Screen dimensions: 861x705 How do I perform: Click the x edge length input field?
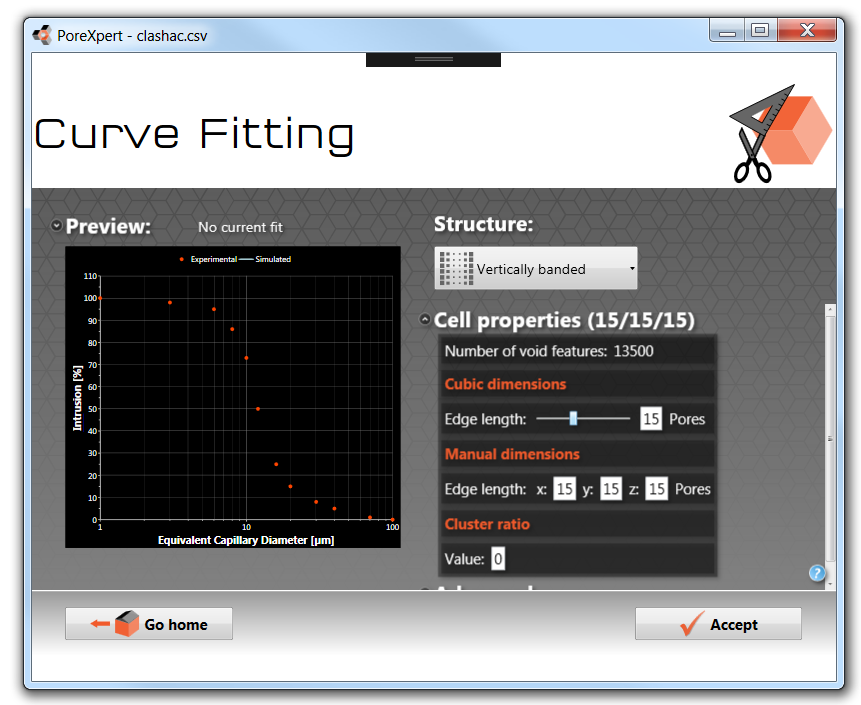(564, 489)
